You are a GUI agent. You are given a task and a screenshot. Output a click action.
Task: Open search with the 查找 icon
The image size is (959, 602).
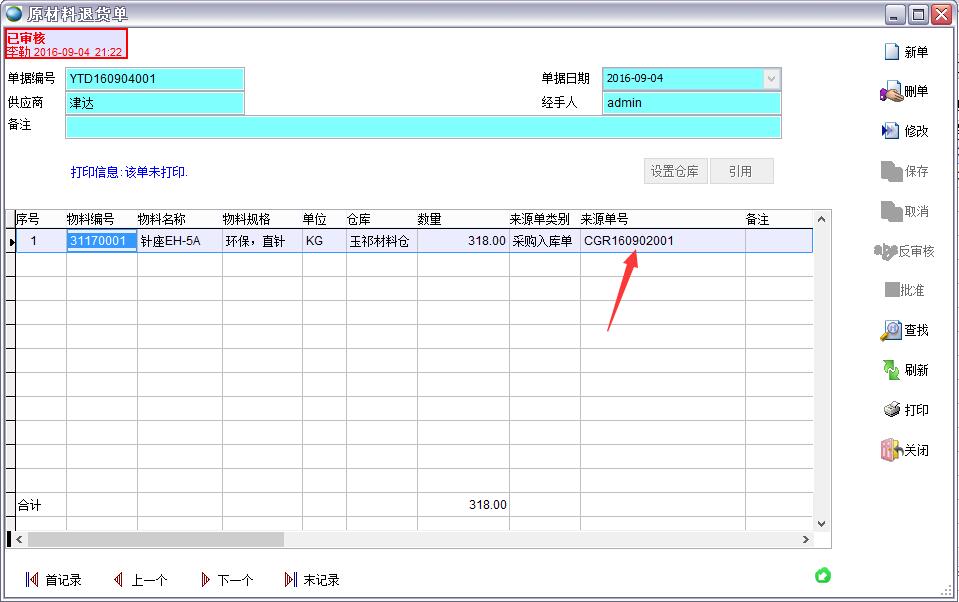coord(908,330)
